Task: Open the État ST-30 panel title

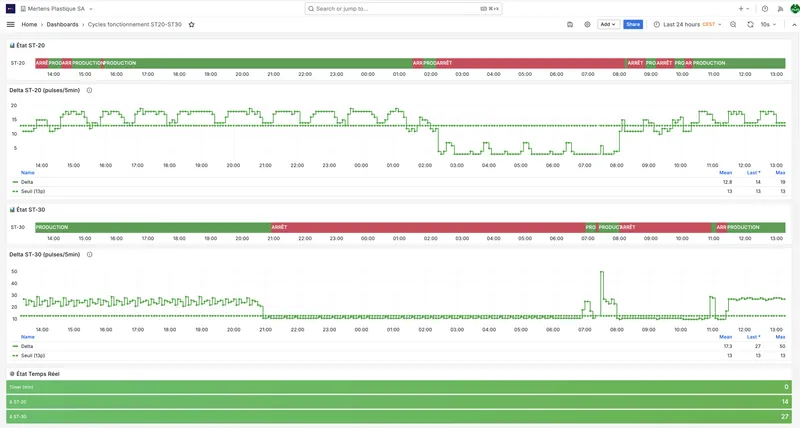Action: [31, 210]
